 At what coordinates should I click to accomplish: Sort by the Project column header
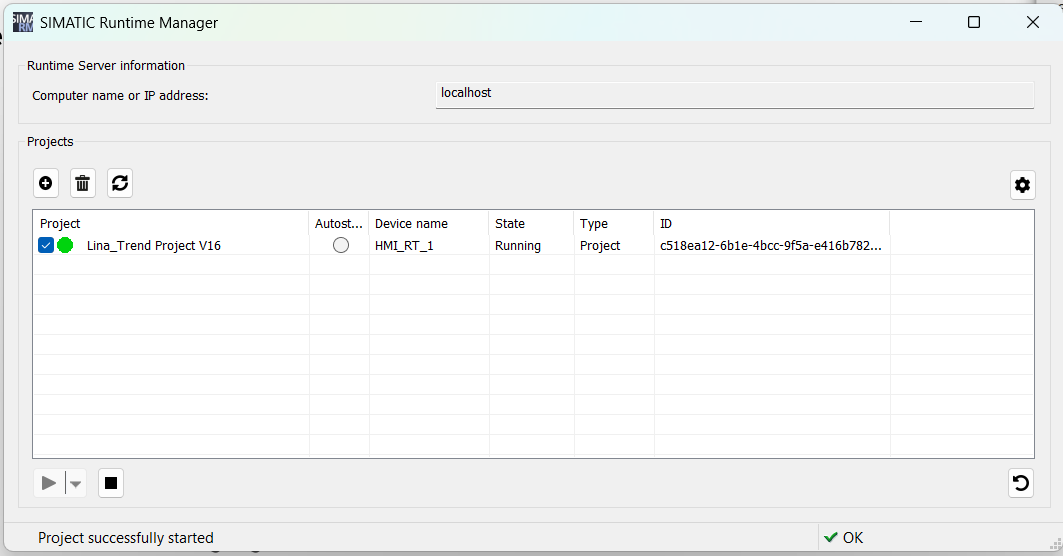click(170, 224)
